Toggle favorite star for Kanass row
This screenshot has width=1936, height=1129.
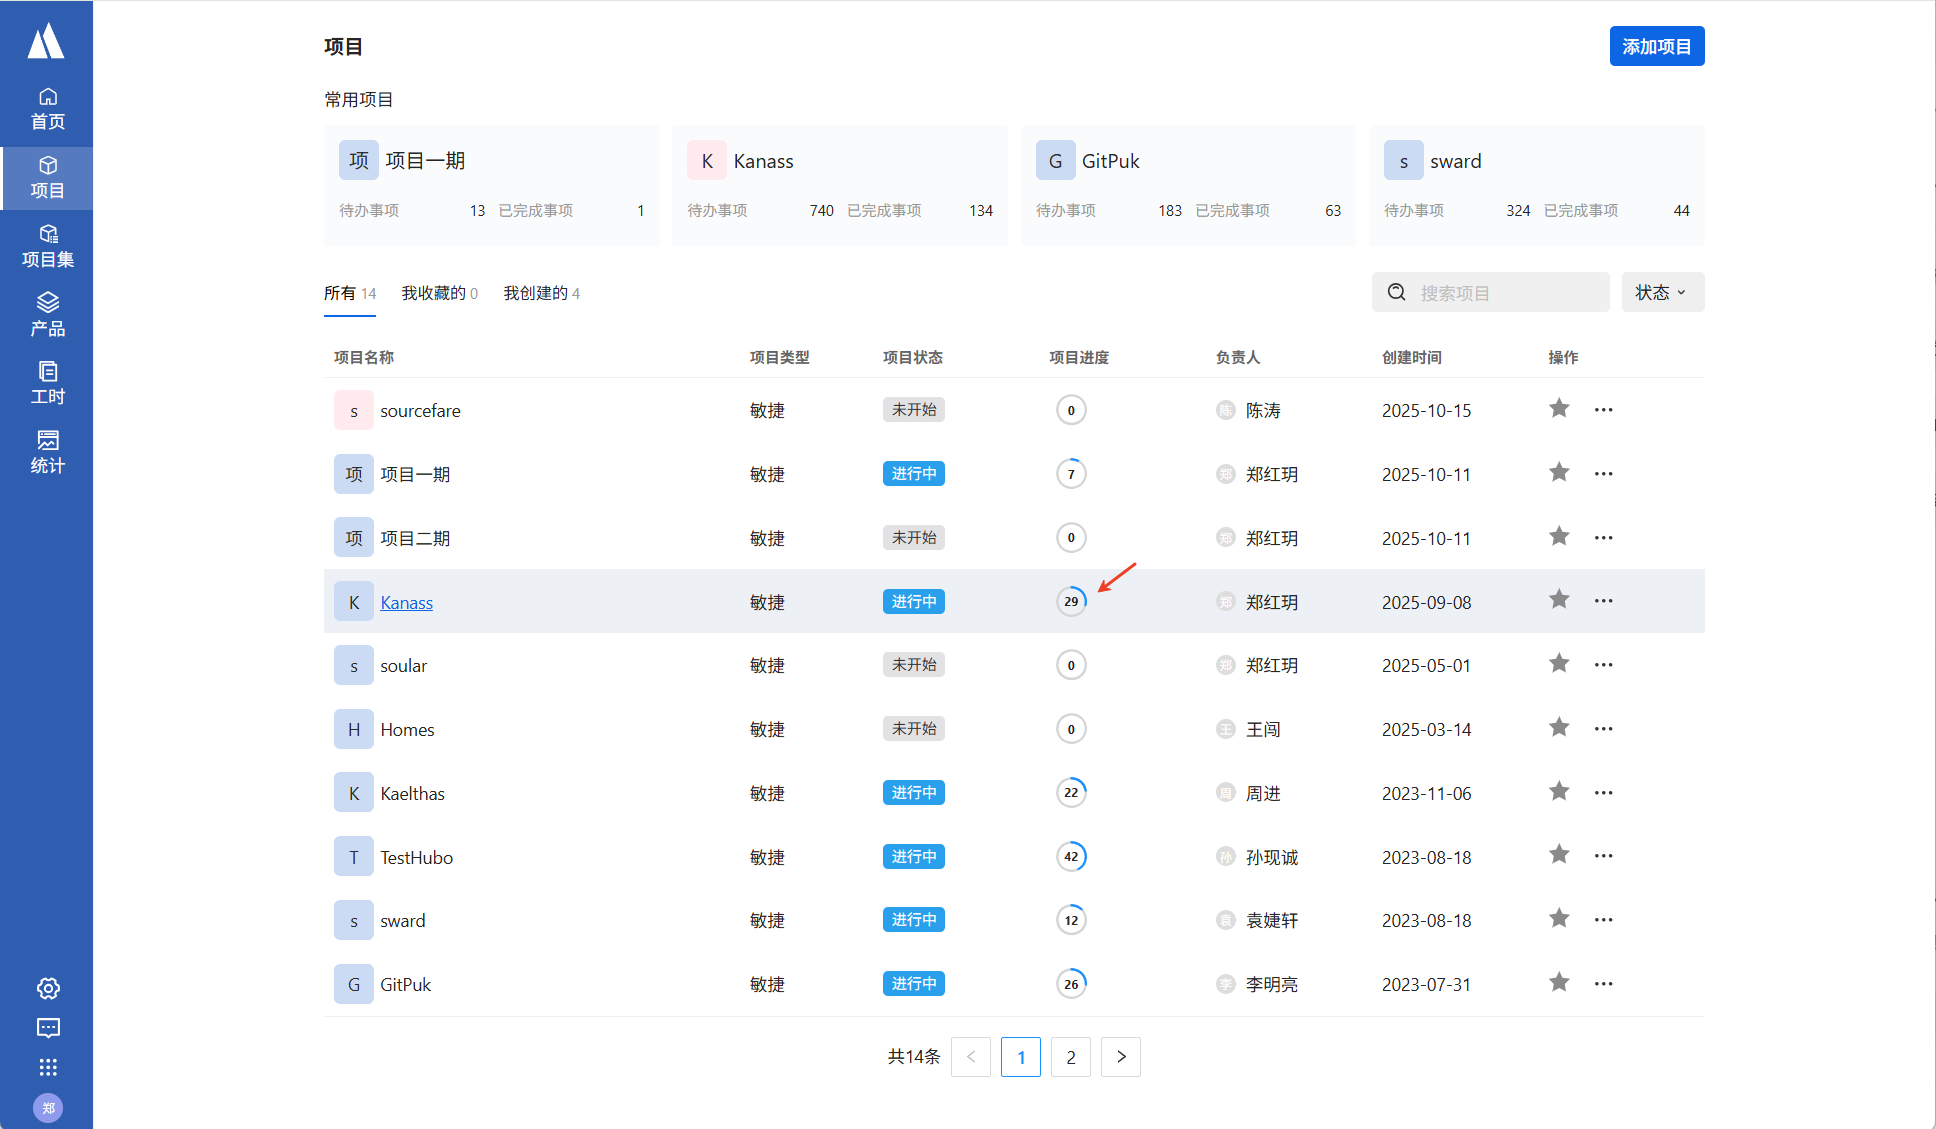(1558, 600)
